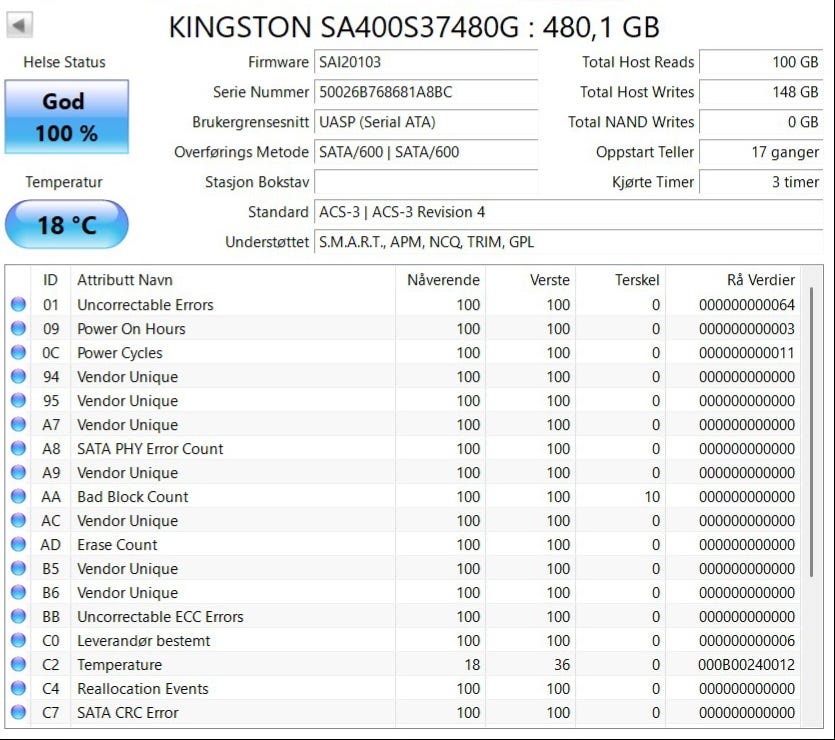The height and width of the screenshot is (740, 835).
Task: Select the Uncorrectable Errors attribute name
Action: [x=145, y=305]
